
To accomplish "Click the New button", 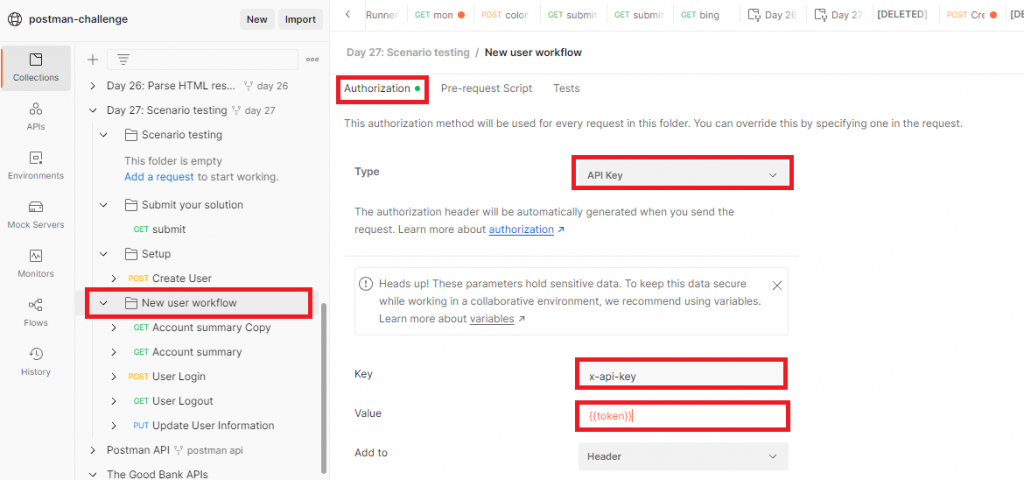I will click(257, 19).
